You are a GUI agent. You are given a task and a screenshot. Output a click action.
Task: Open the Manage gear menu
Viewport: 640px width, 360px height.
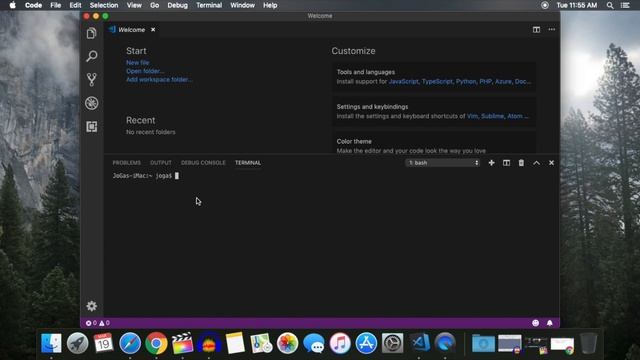(x=91, y=306)
